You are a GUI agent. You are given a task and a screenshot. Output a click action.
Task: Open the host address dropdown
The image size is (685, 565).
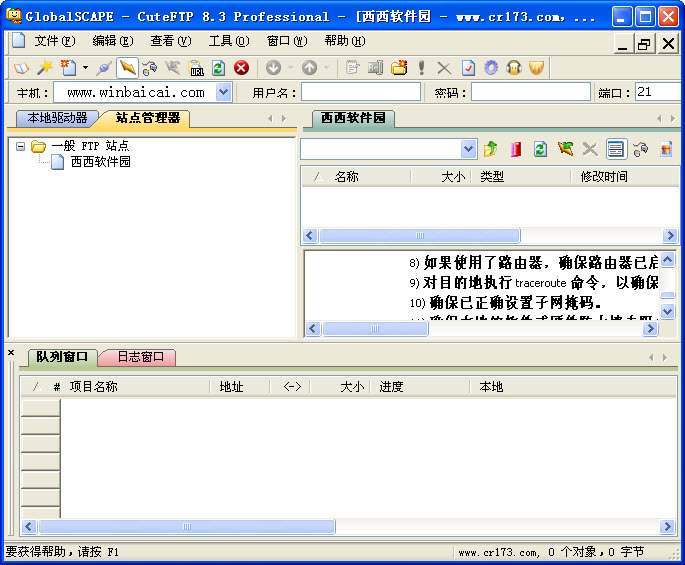[223, 92]
